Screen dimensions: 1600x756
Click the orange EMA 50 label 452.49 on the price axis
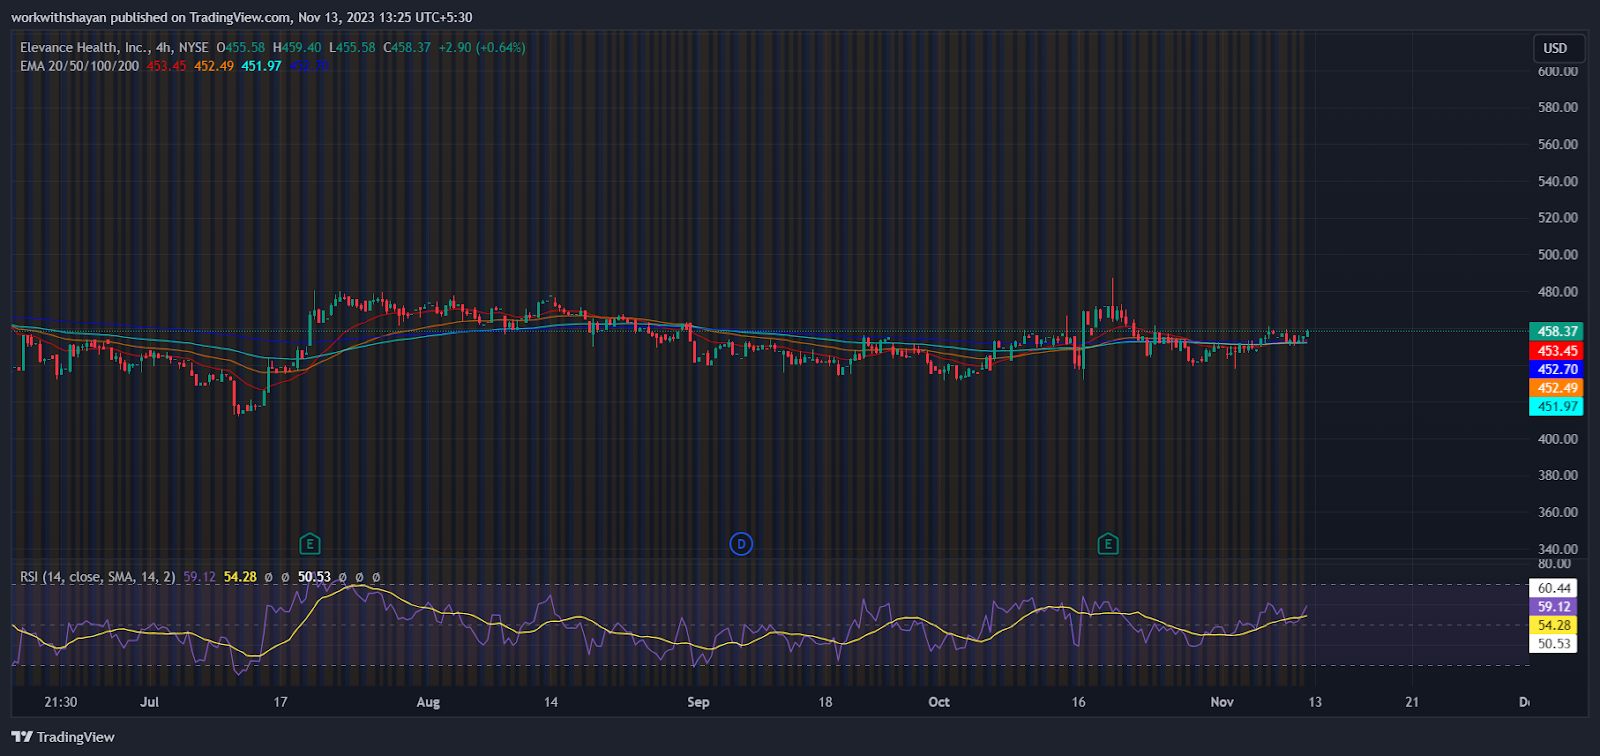pyautogui.click(x=1556, y=388)
